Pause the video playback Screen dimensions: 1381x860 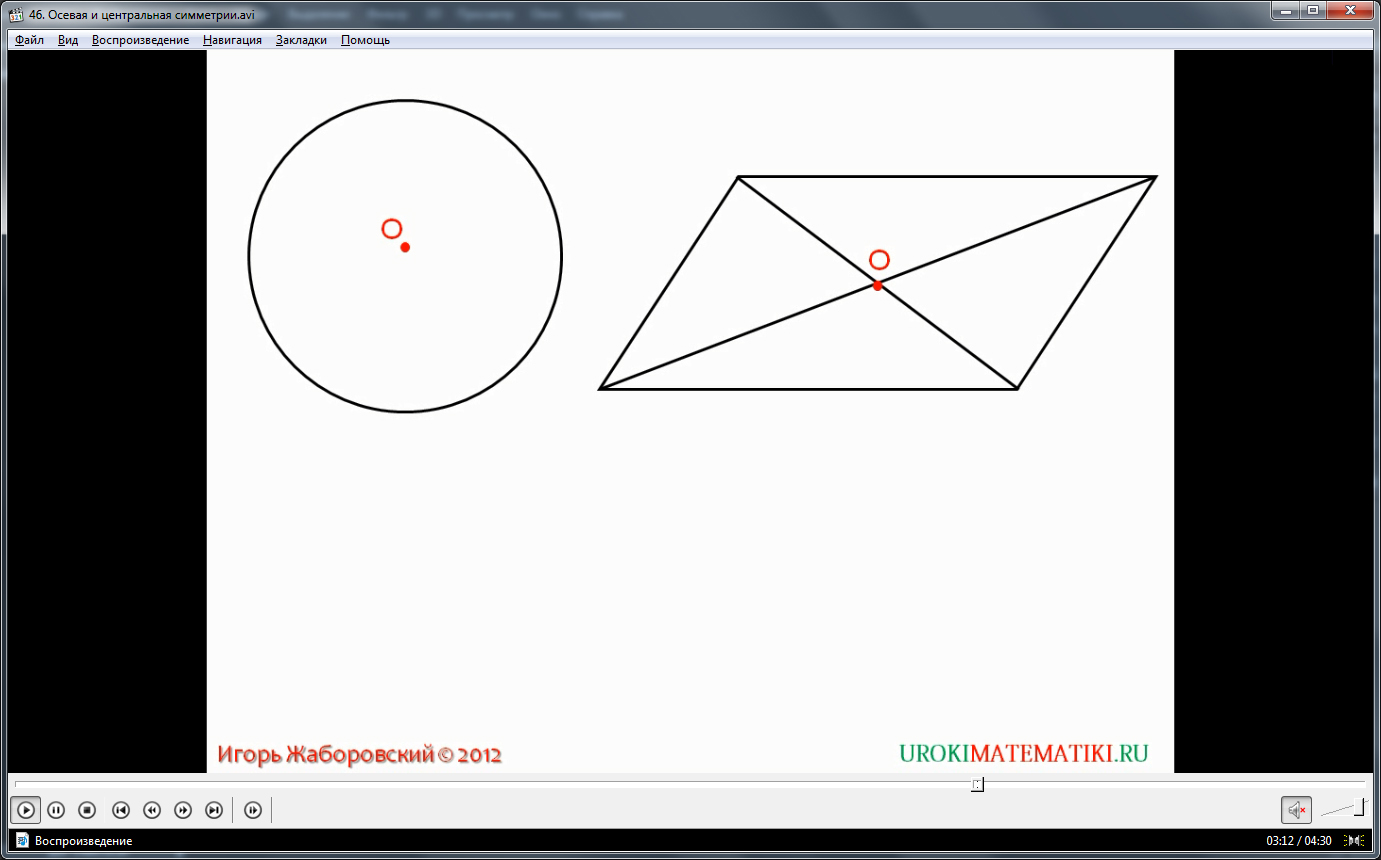tap(56, 810)
